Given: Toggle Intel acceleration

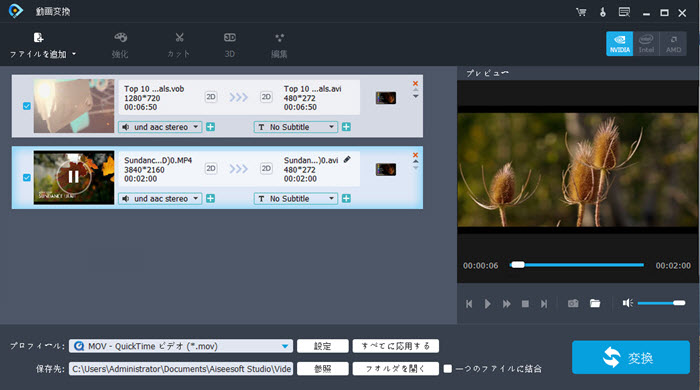Looking at the screenshot, I should (646, 43).
